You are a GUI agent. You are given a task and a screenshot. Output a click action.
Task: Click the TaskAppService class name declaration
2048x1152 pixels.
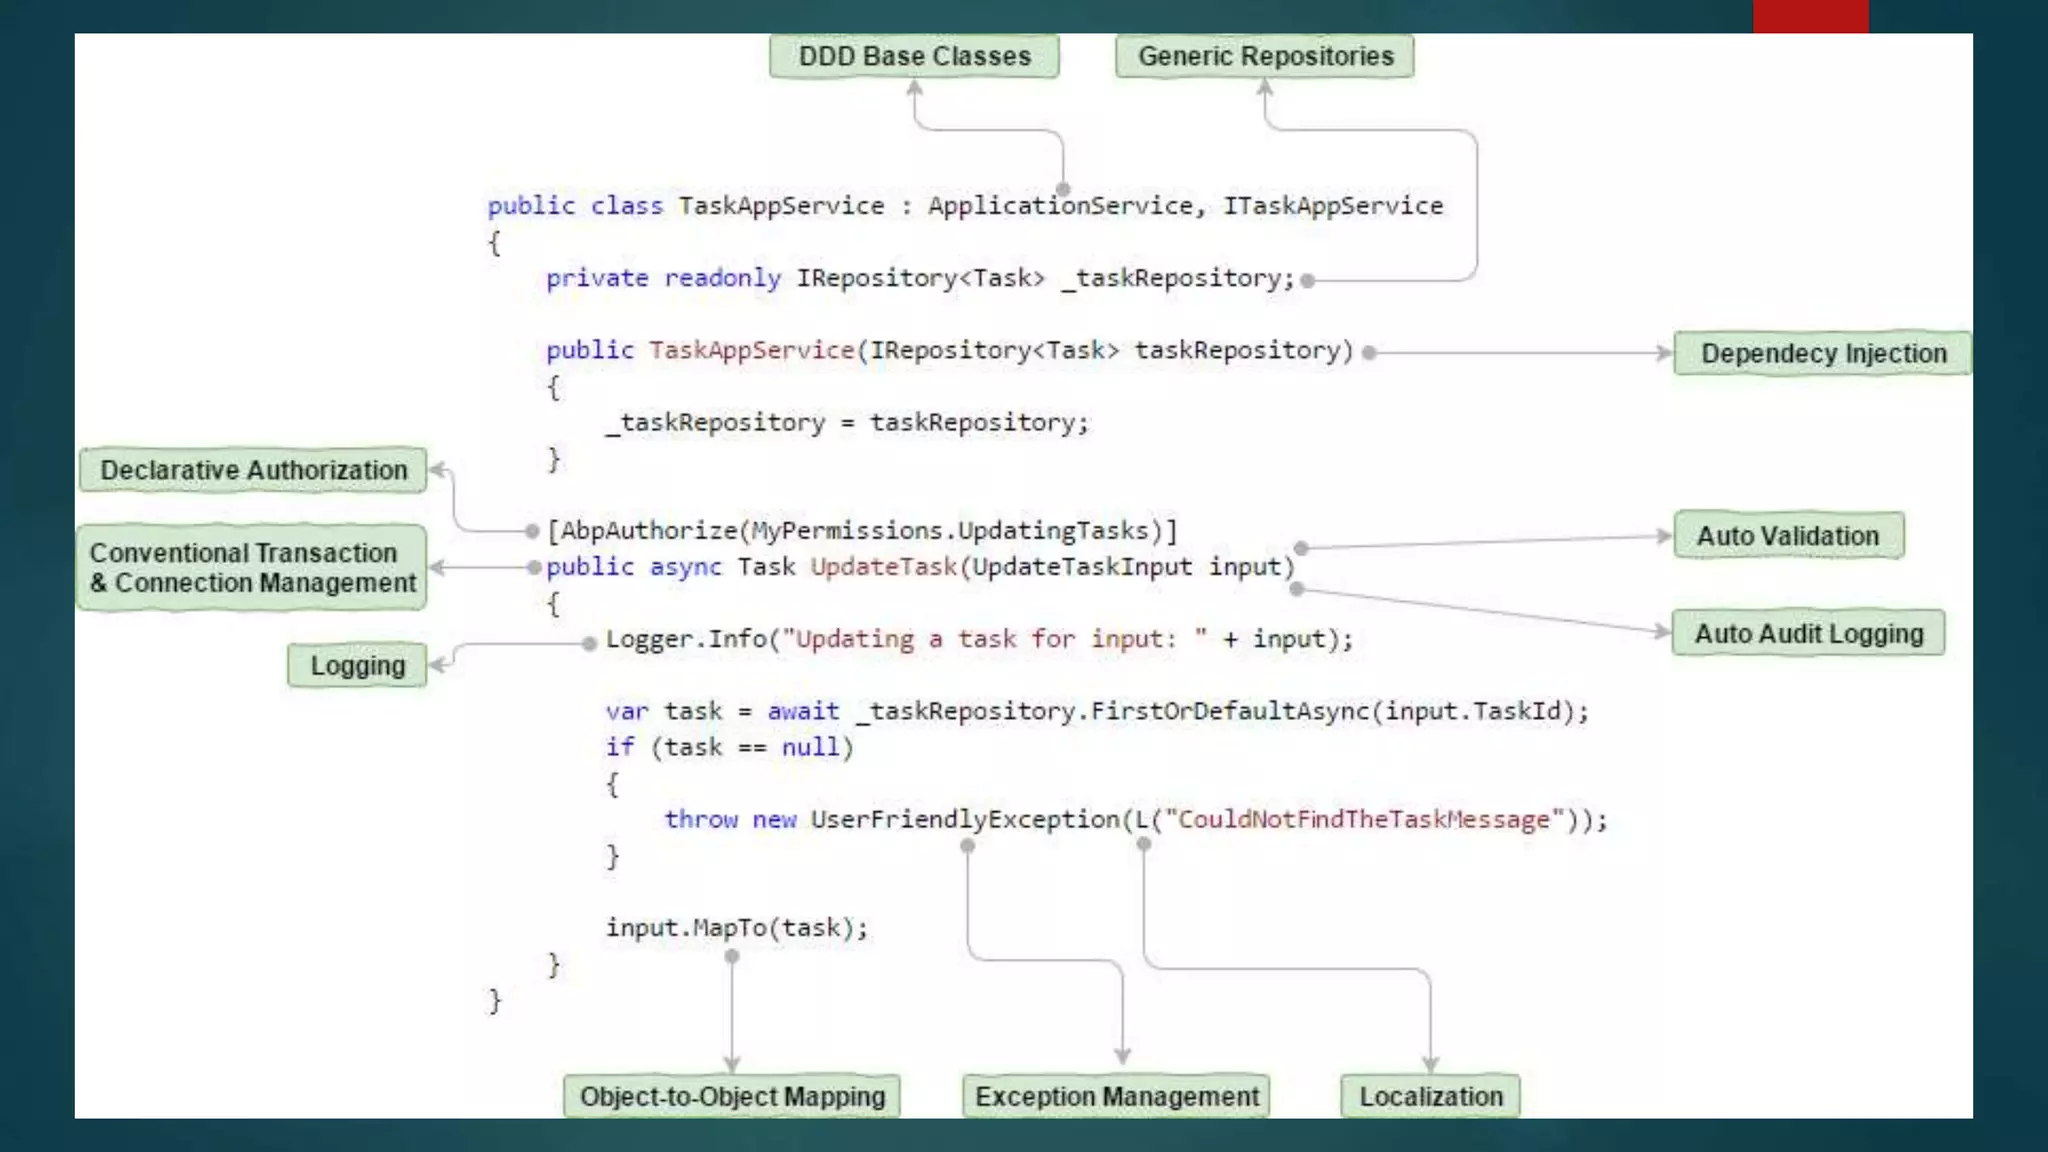coord(781,206)
